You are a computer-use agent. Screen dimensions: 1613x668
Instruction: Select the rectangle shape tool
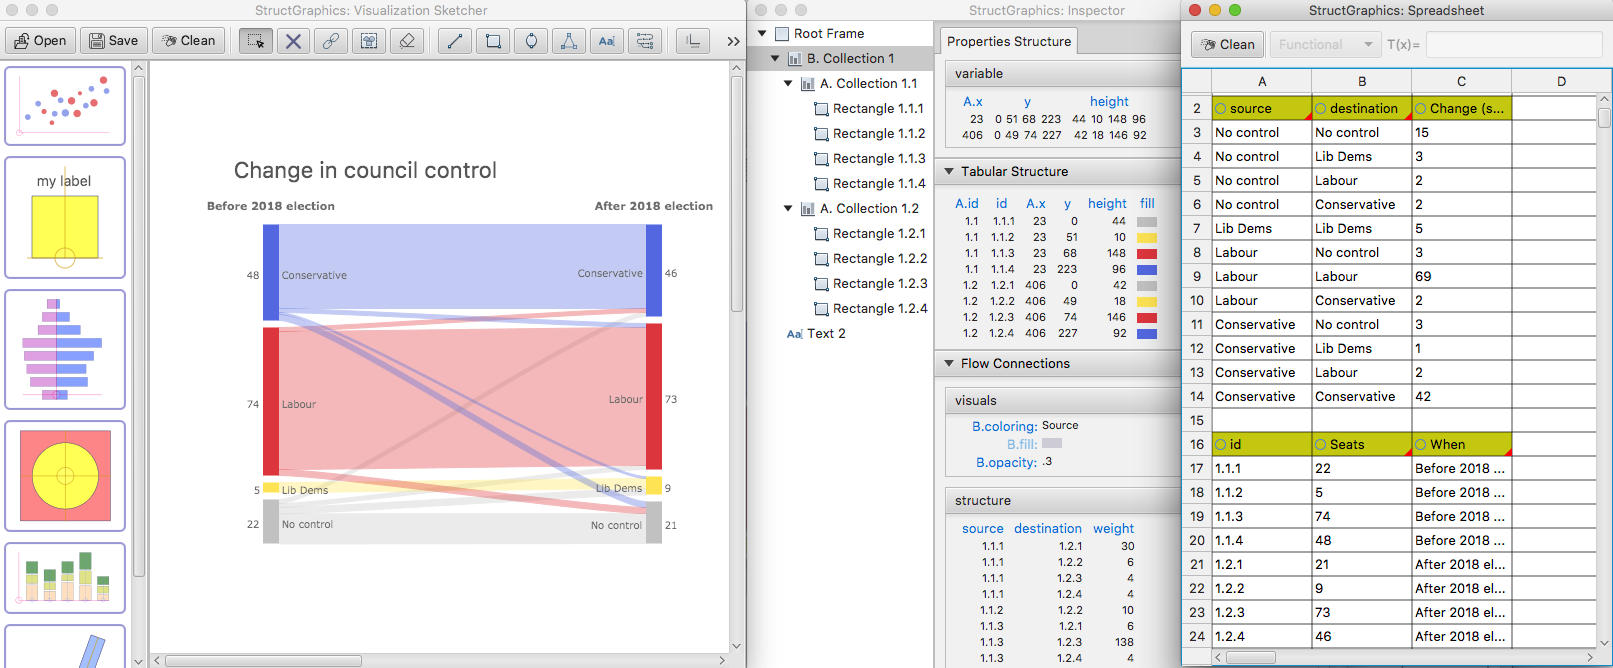tap(493, 41)
